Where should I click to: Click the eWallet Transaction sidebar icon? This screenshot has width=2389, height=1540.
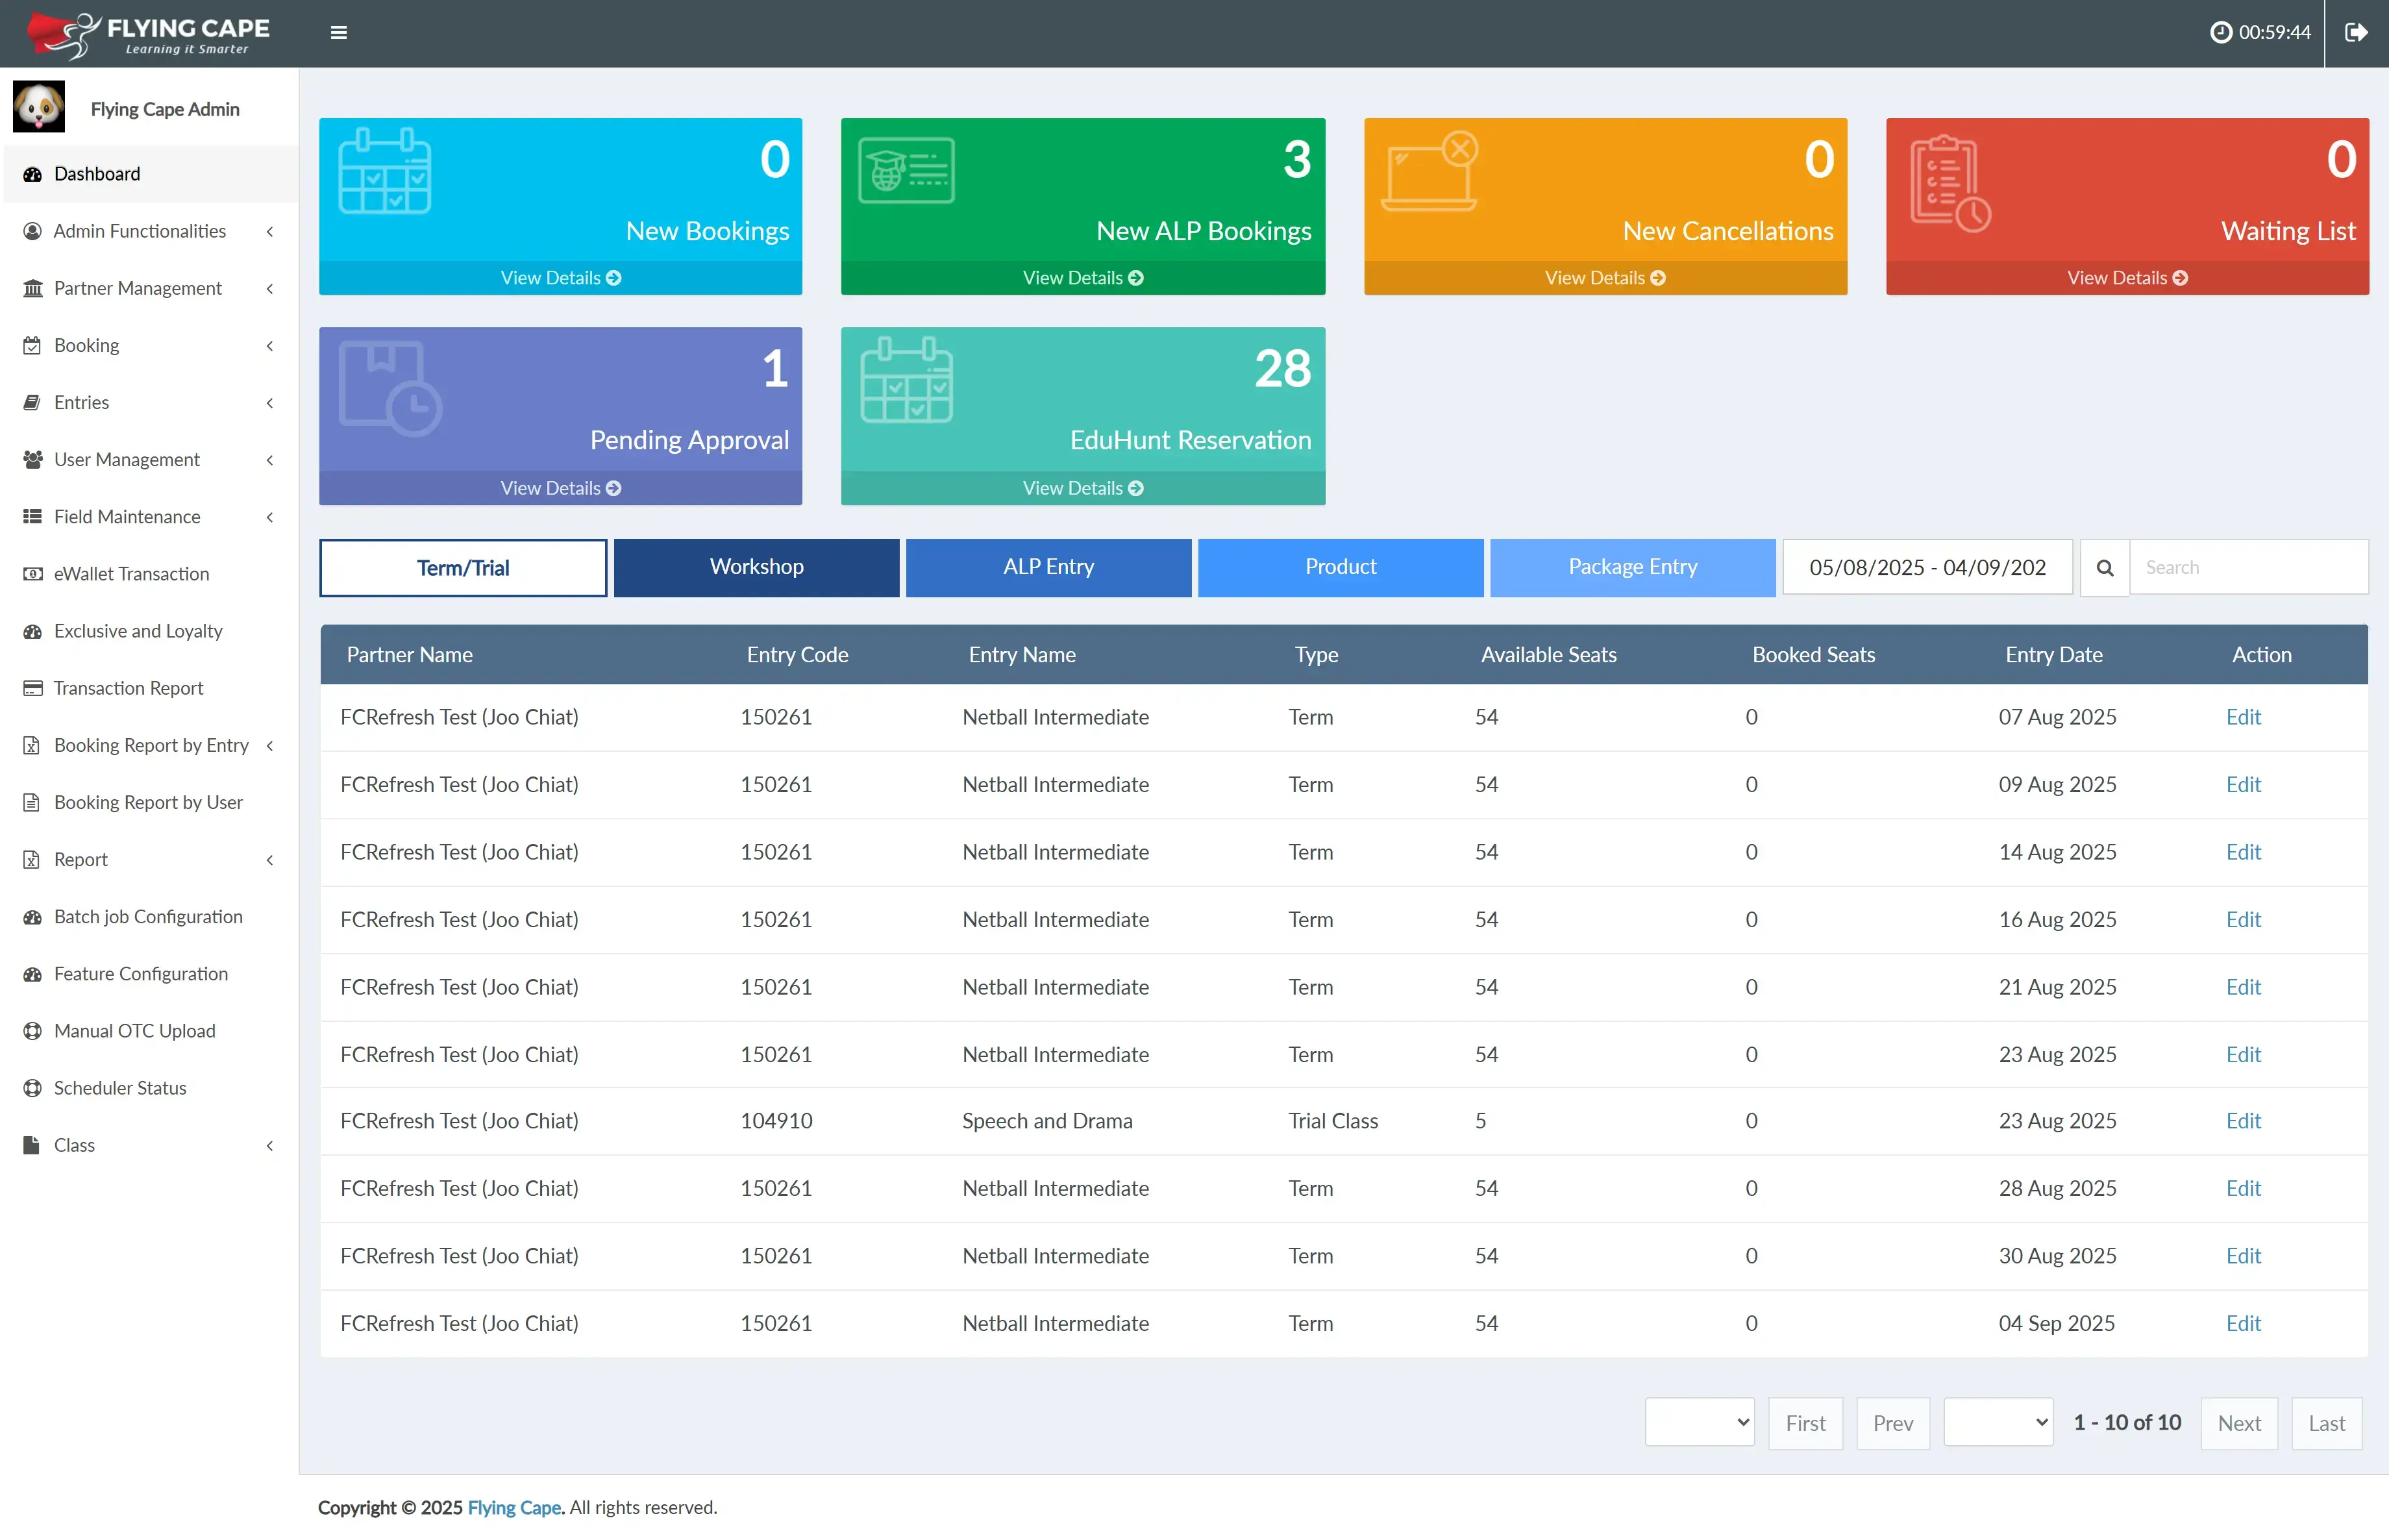32,573
